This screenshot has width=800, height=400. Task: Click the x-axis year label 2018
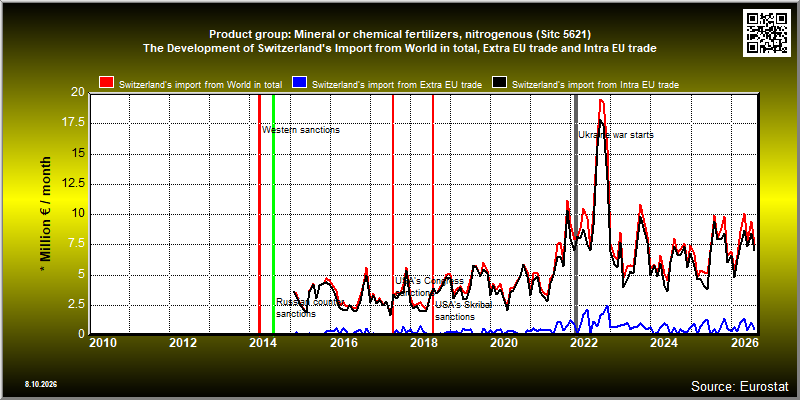pos(423,342)
